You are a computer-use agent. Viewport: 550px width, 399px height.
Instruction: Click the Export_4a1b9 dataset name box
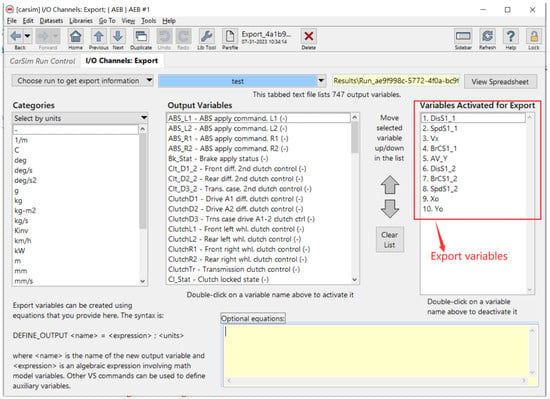click(267, 37)
